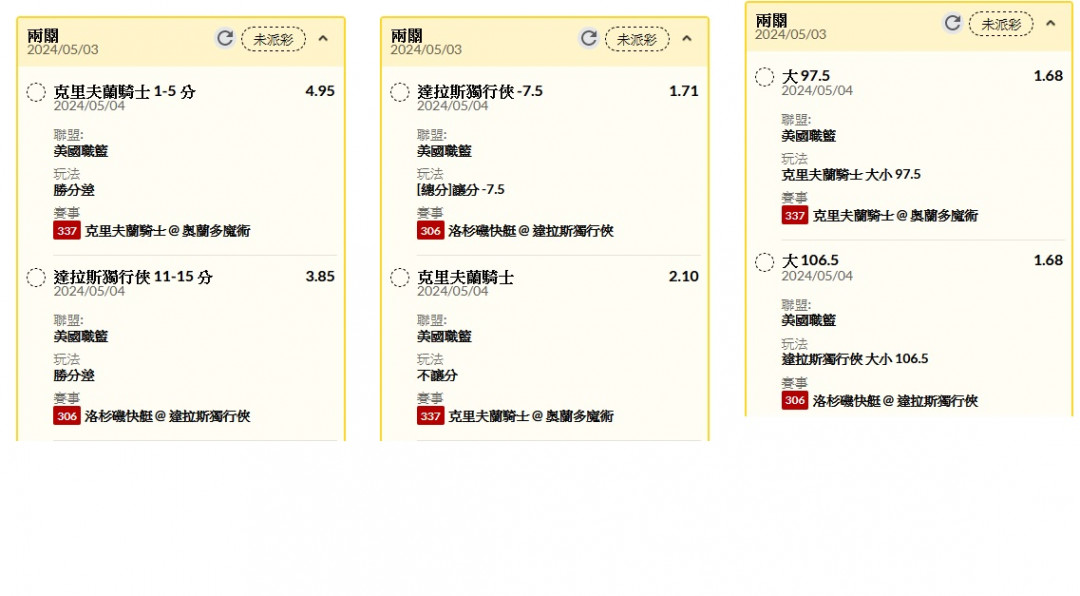This screenshot has width=1080, height=596.
Task: Select circle beside 達拉斯獨行俠 11-15 分
Action: pos(36,277)
